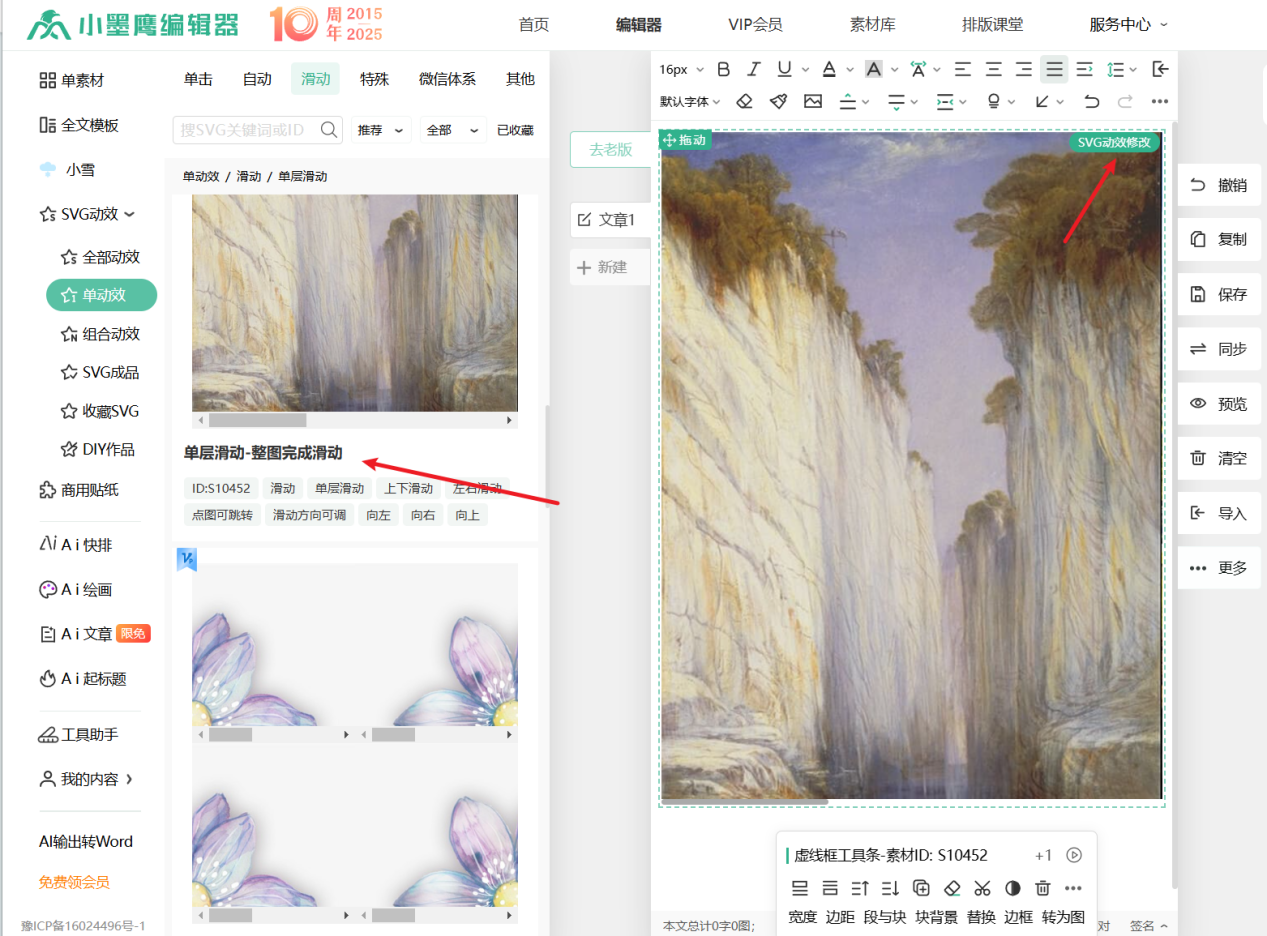Click the play icon in 虚线框工具条
The height and width of the screenshot is (936, 1267).
(1075, 855)
